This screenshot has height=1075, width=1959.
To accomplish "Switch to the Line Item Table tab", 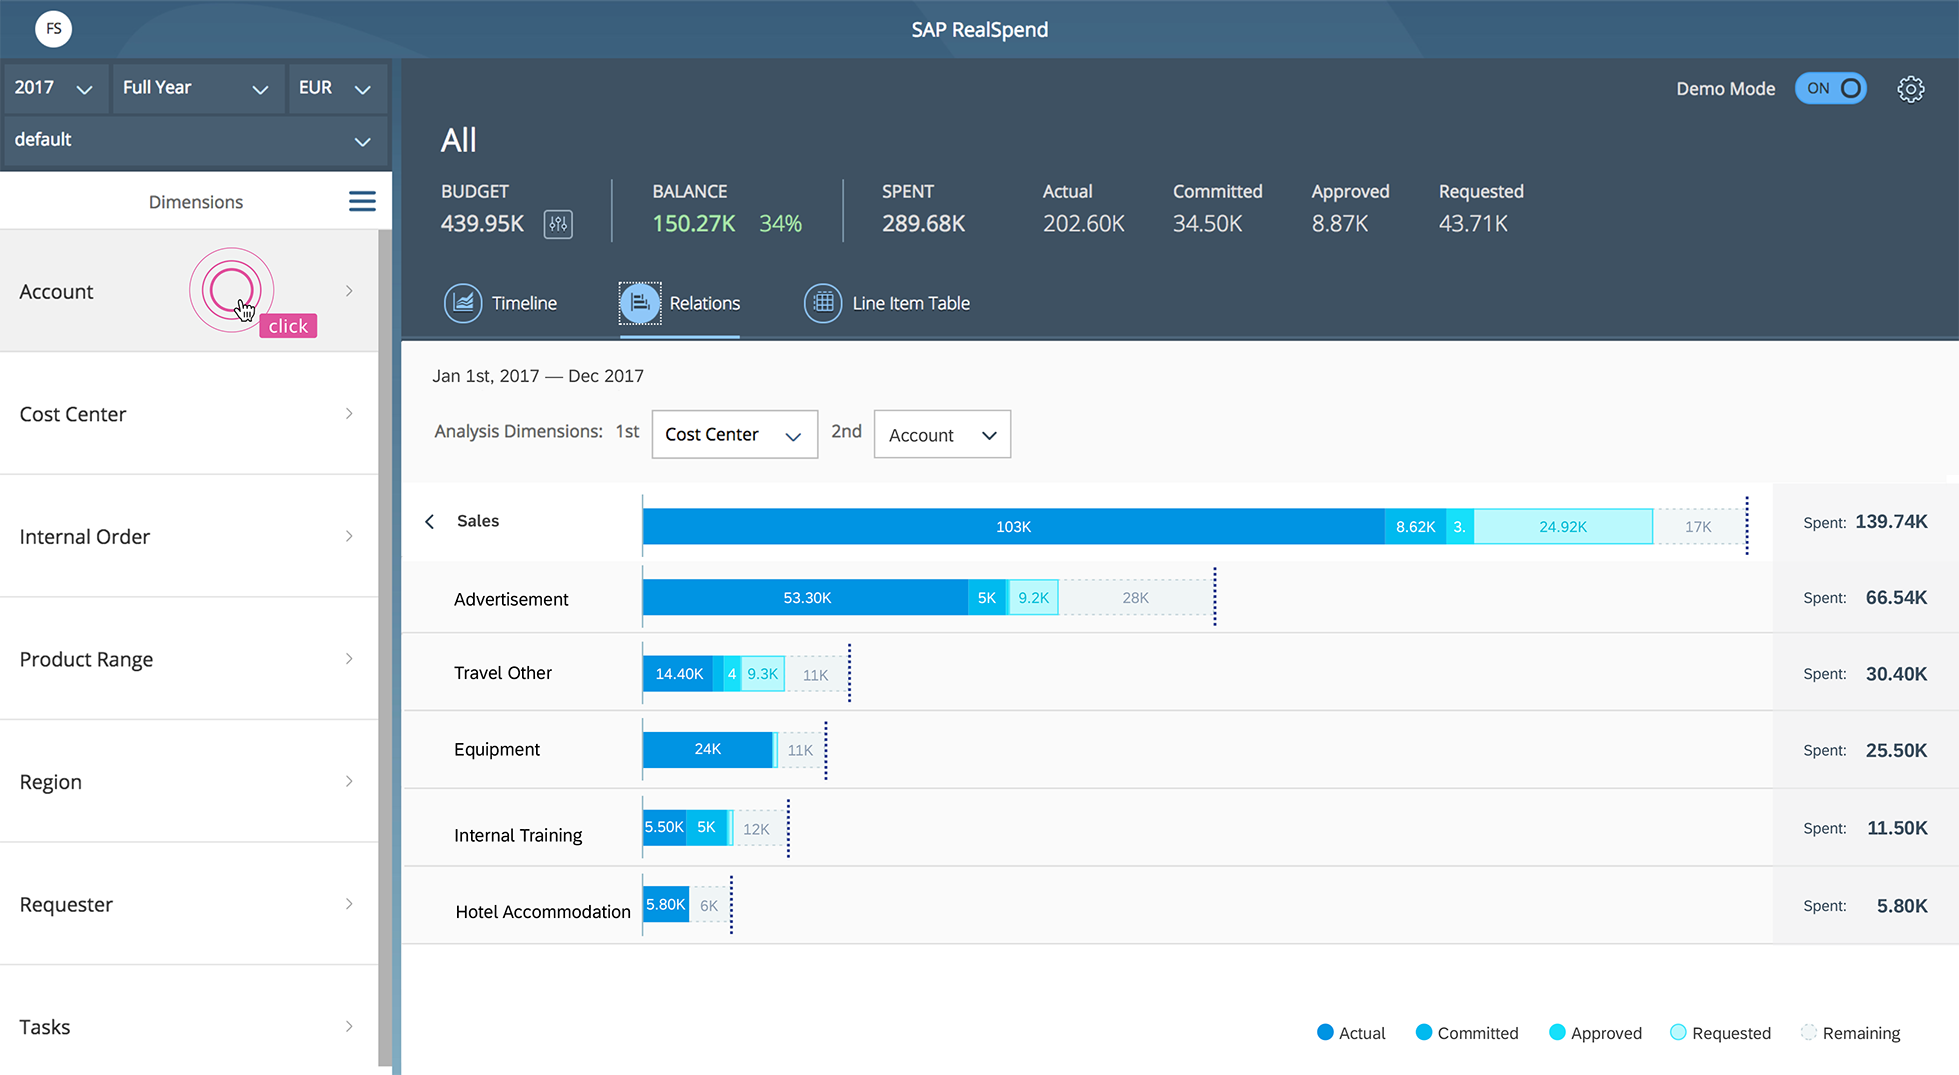I will [x=887, y=303].
